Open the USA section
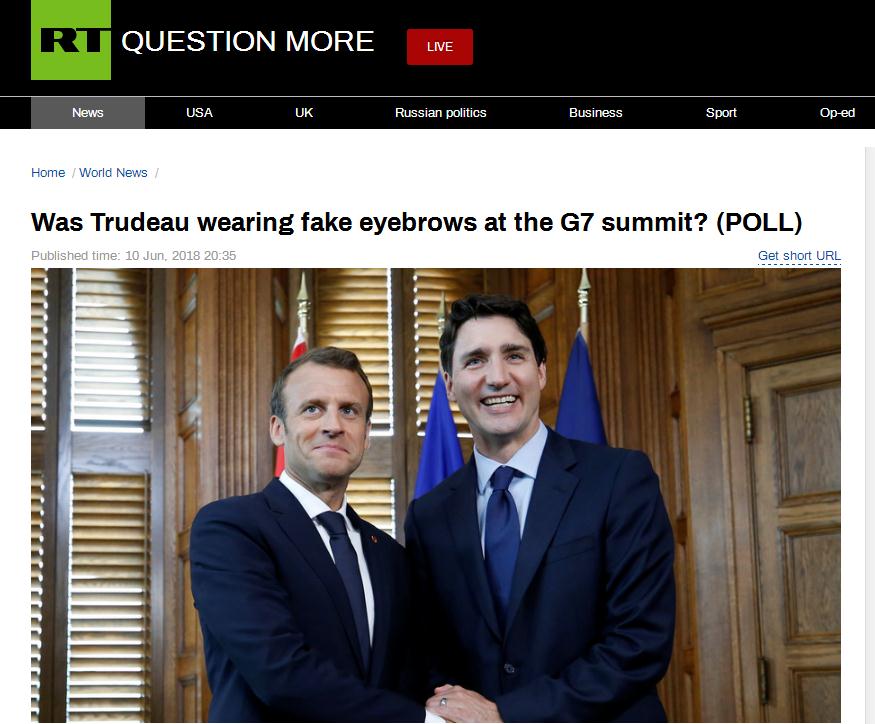Screen dimensions: 875x724 199,113
